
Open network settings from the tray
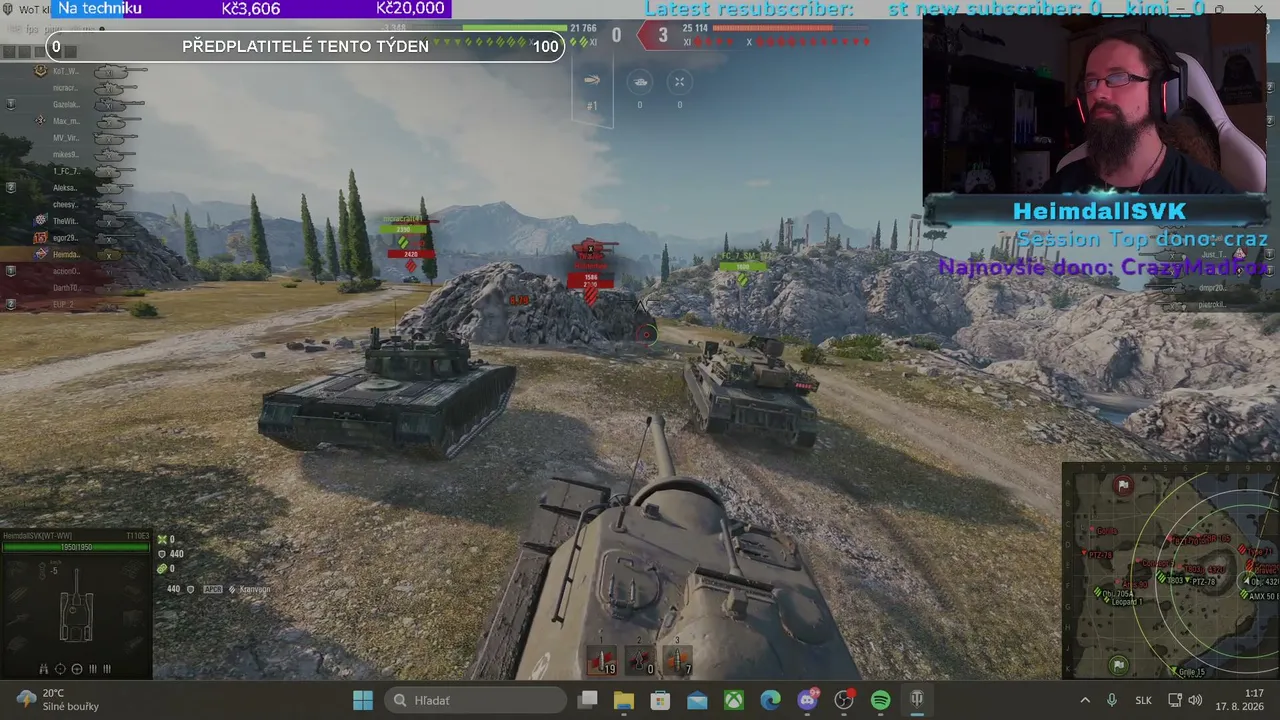coord(1176,700)
